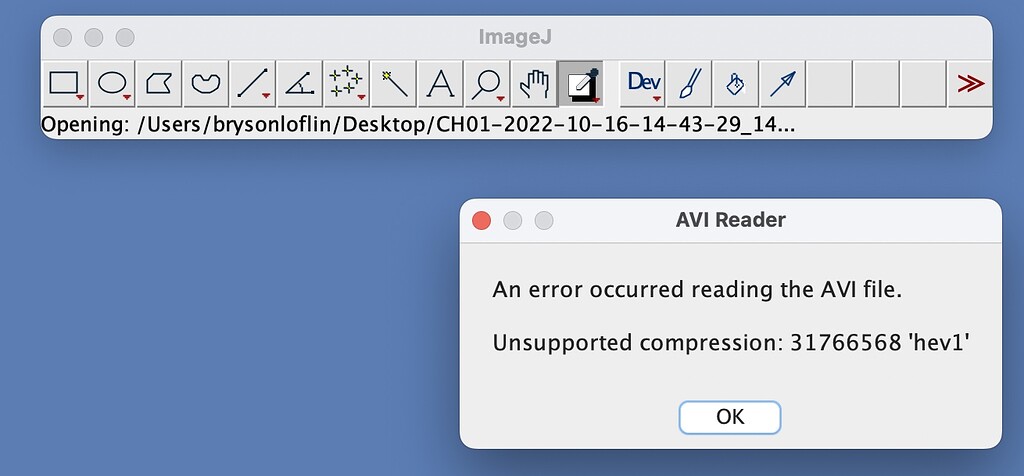Select the Oval selection tool
The height and width of the screenshot is (476, 1024).
112,84
